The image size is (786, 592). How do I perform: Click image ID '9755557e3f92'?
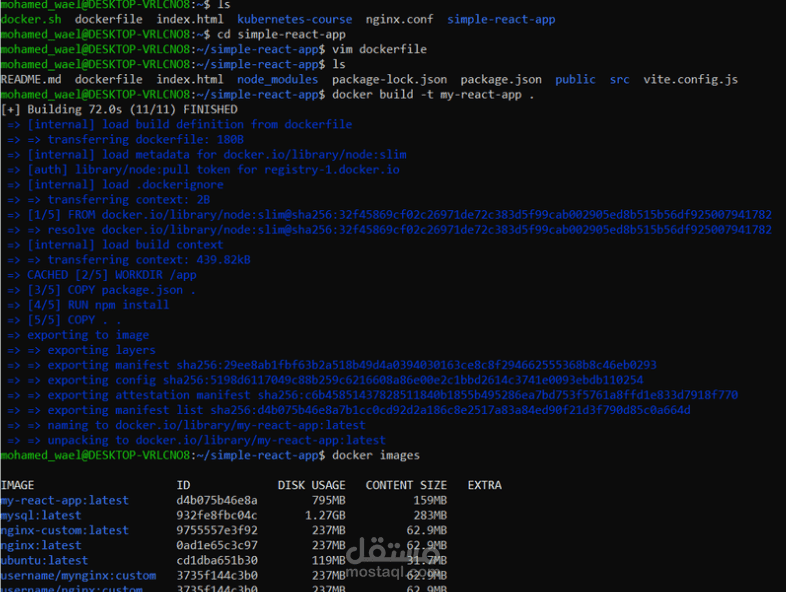217,531
